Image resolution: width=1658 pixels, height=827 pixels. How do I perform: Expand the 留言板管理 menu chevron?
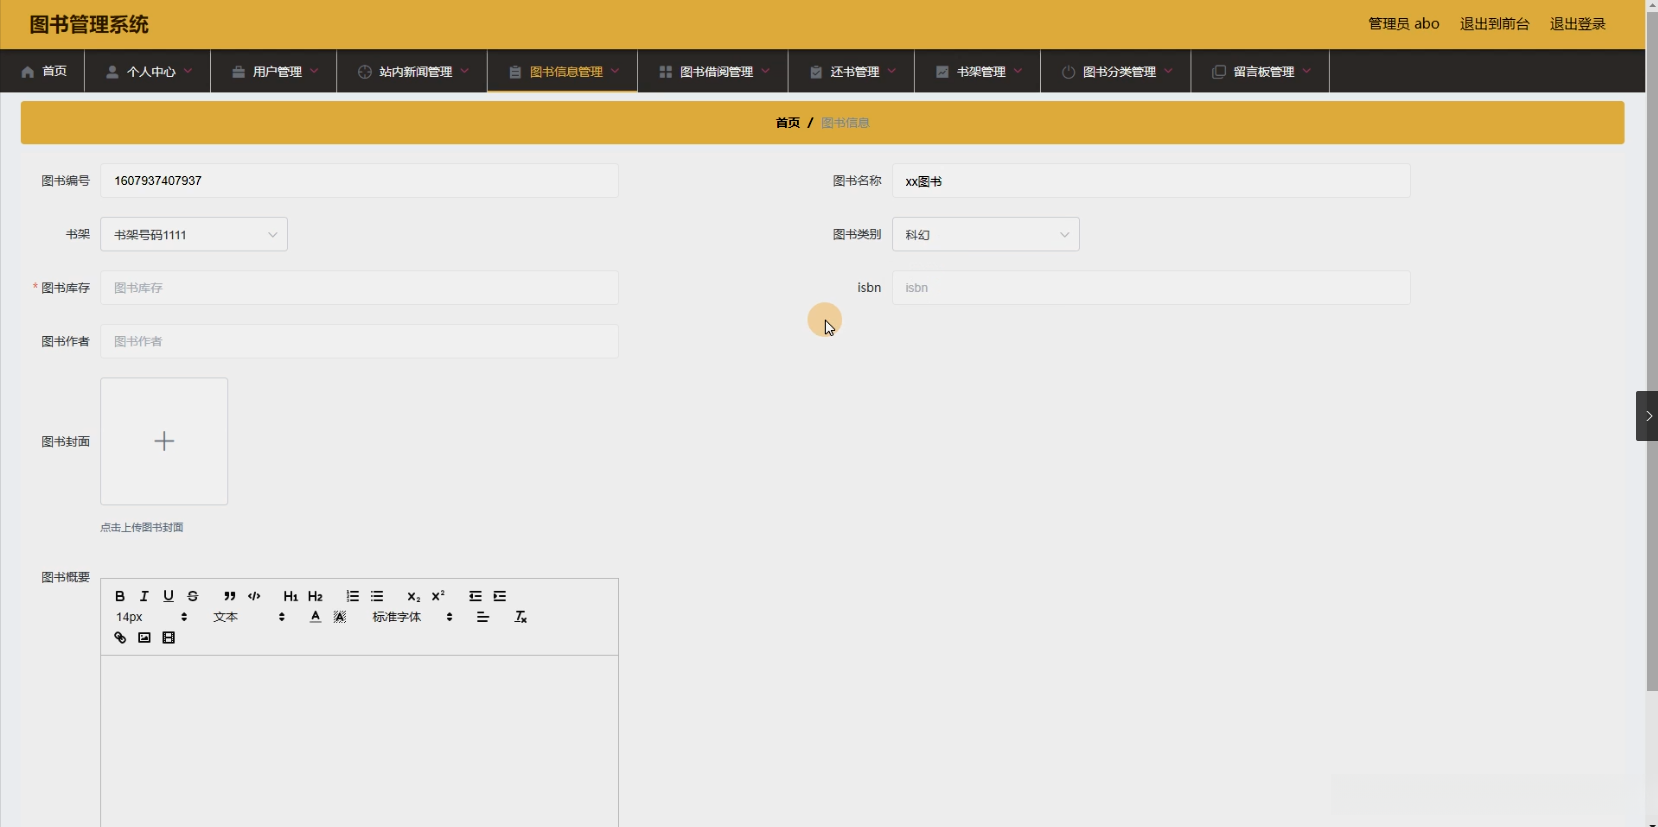click(1307, 71)
